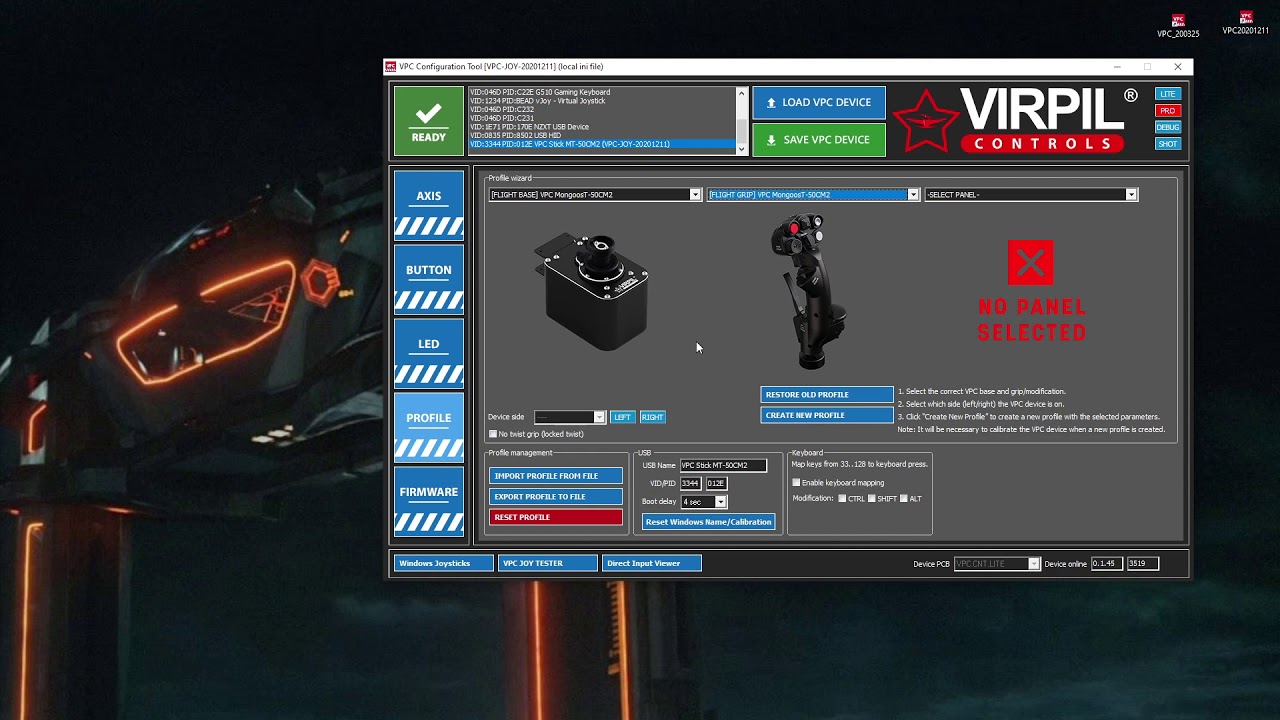Click Import Profile From File

pos(556,476)
